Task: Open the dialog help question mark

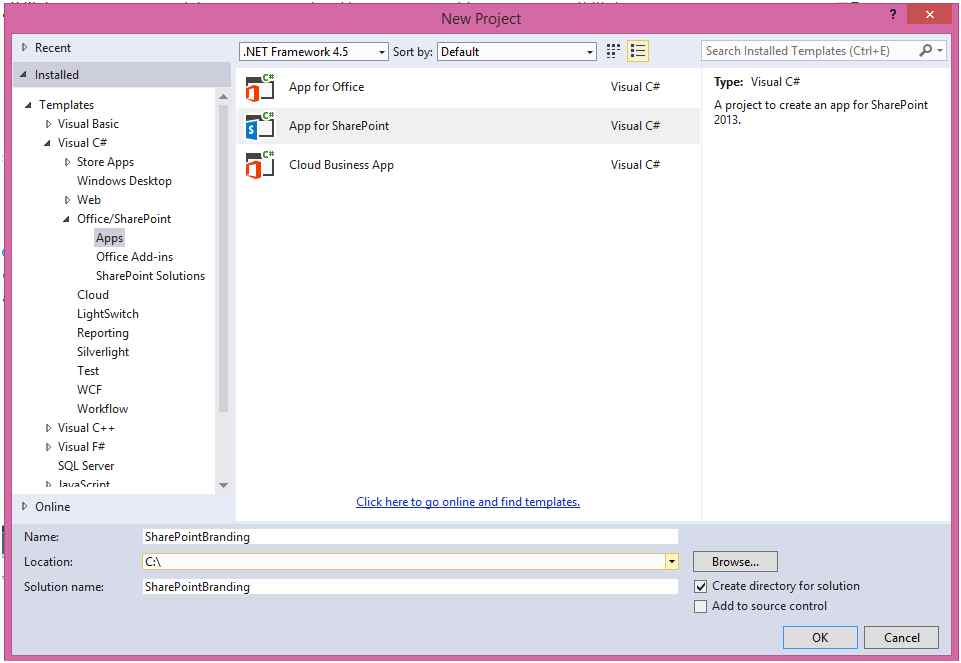Action: (893, 14)
